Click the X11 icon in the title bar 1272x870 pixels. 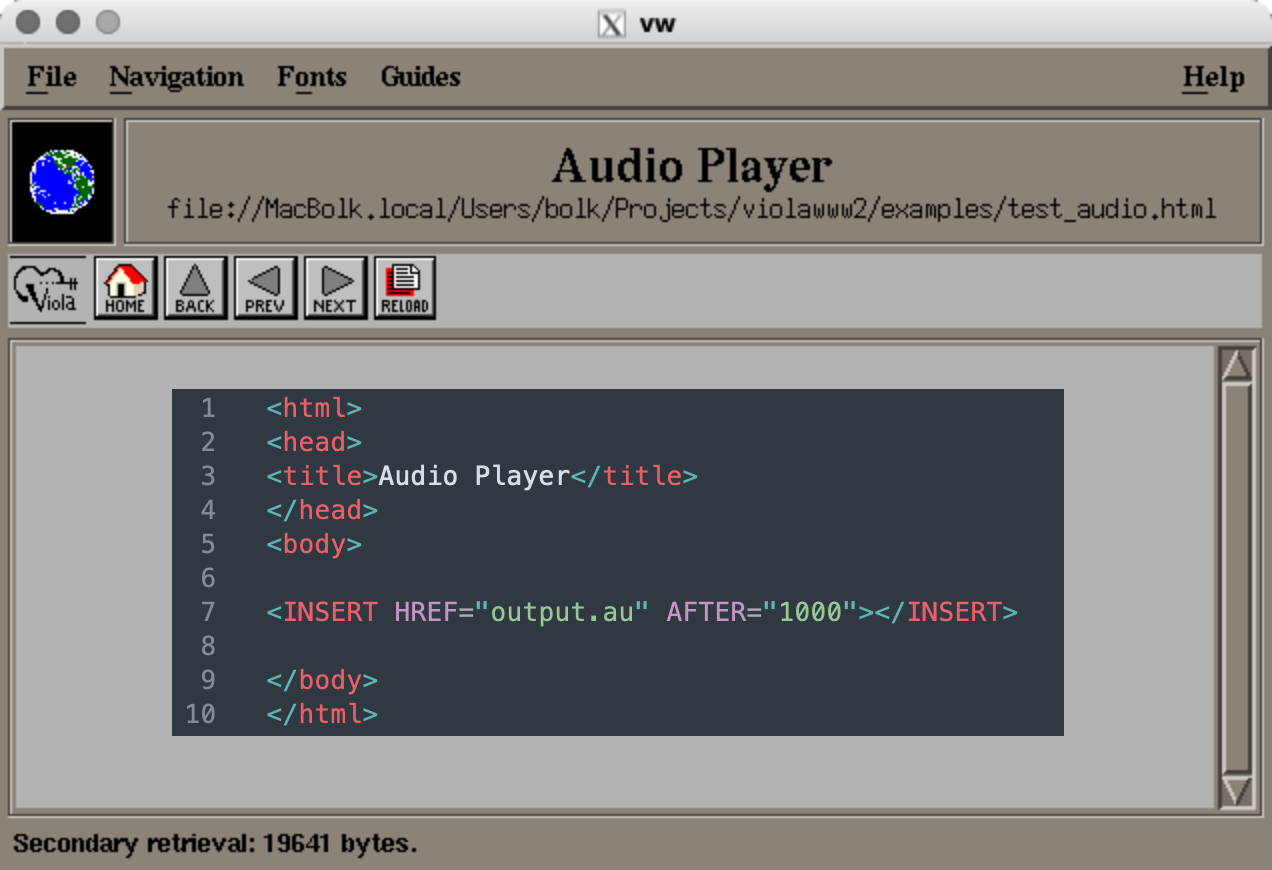coord(612,23)
